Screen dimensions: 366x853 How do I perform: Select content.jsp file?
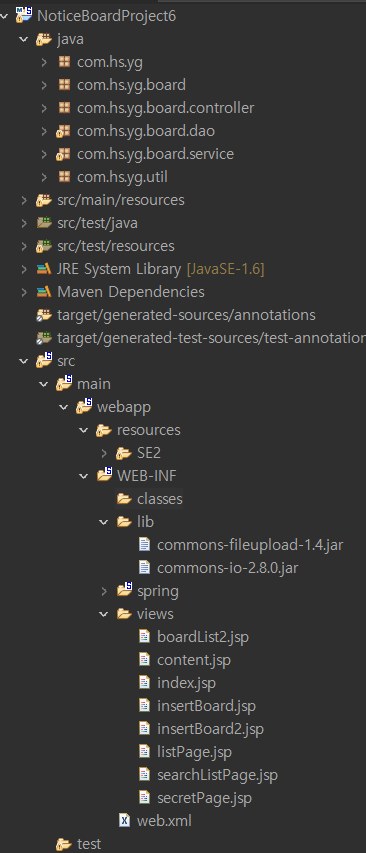[x=194, y=659]
